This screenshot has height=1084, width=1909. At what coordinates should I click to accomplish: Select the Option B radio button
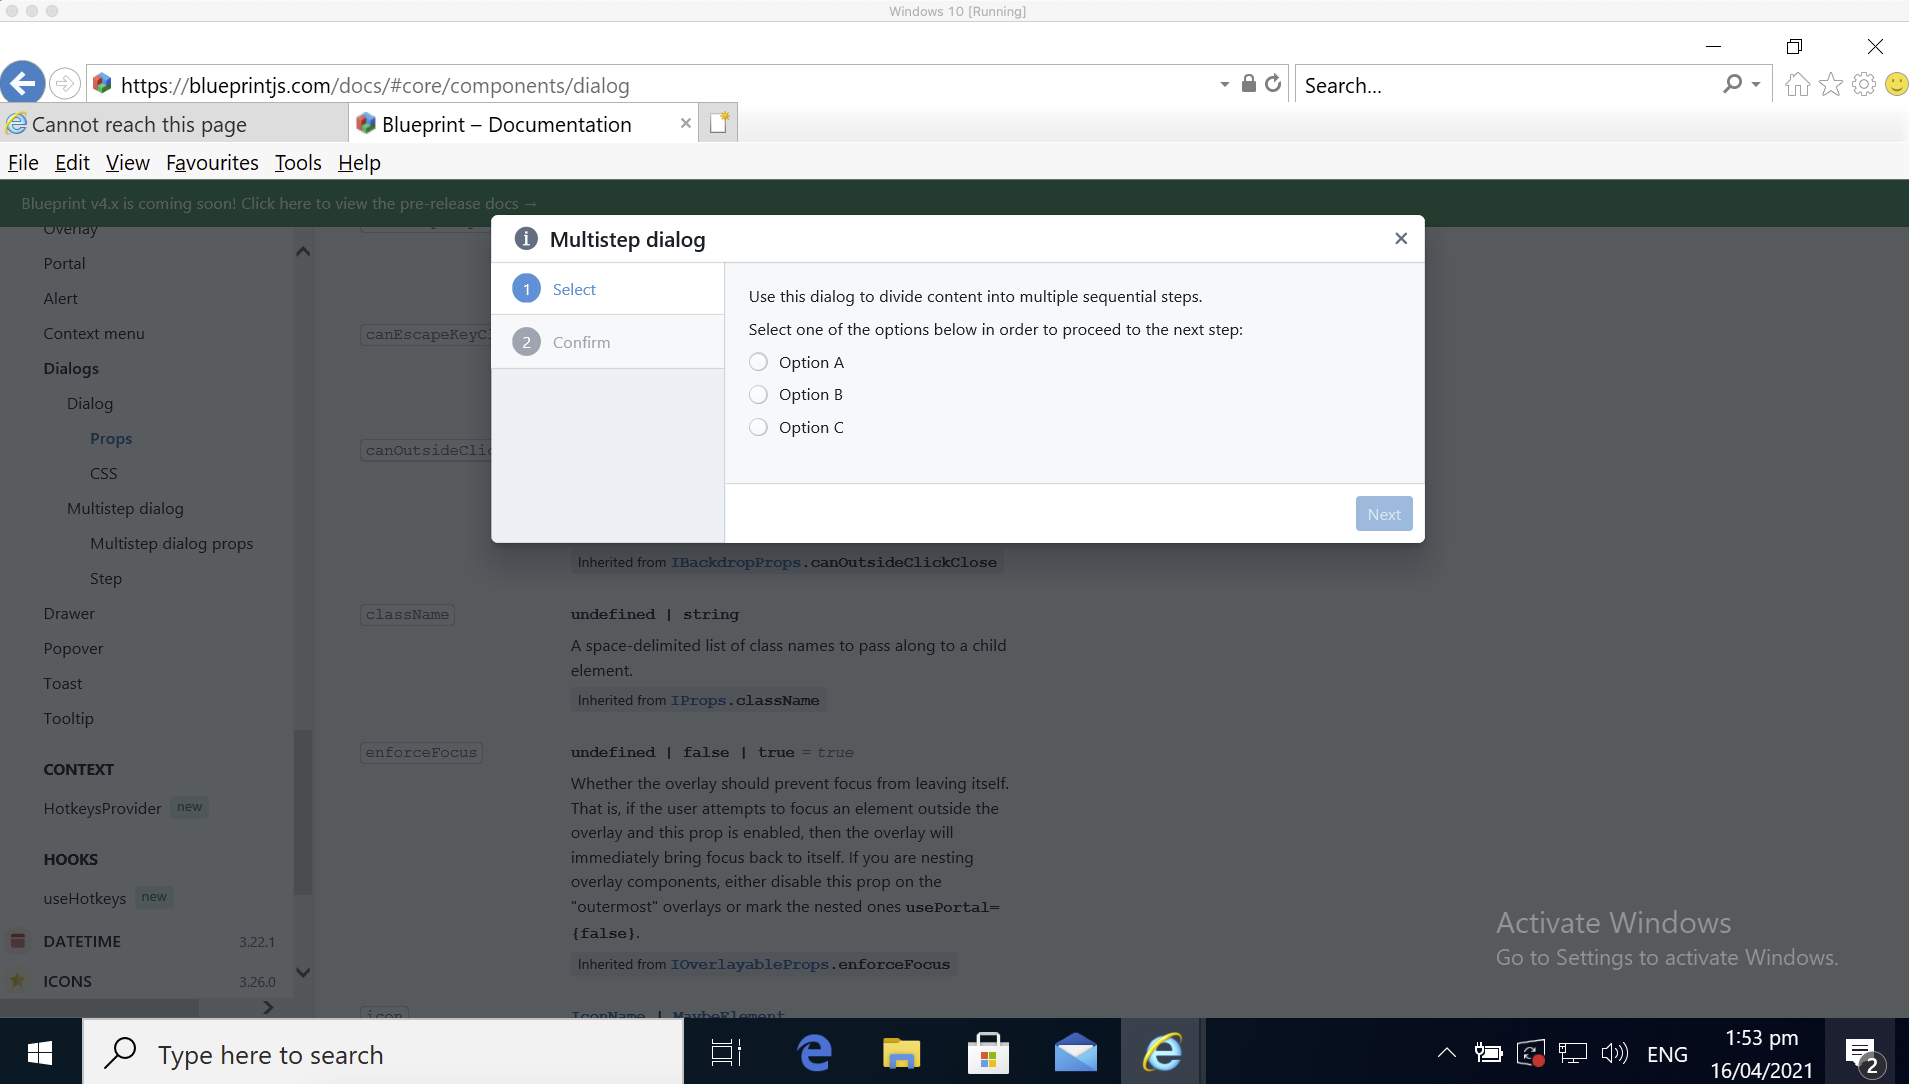point(758,394)
